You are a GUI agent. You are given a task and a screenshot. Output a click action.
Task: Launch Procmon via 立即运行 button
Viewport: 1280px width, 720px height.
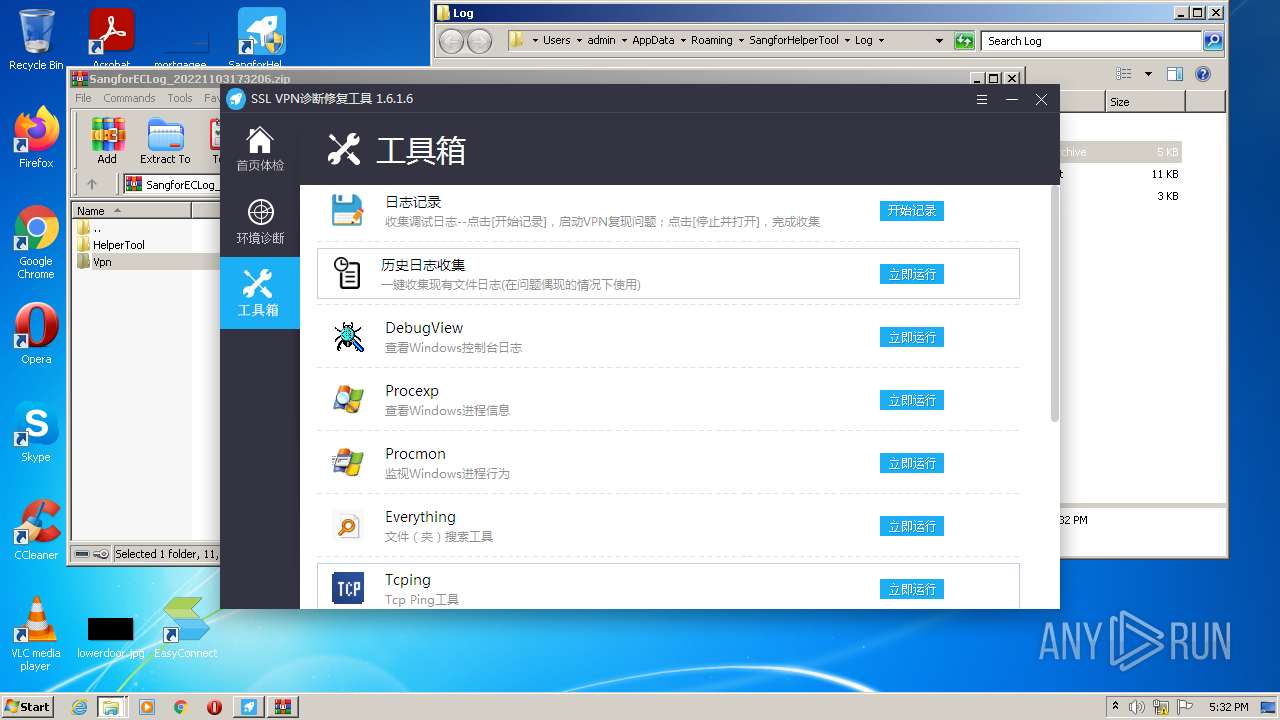pyautogui.click(x=912, y=463)
